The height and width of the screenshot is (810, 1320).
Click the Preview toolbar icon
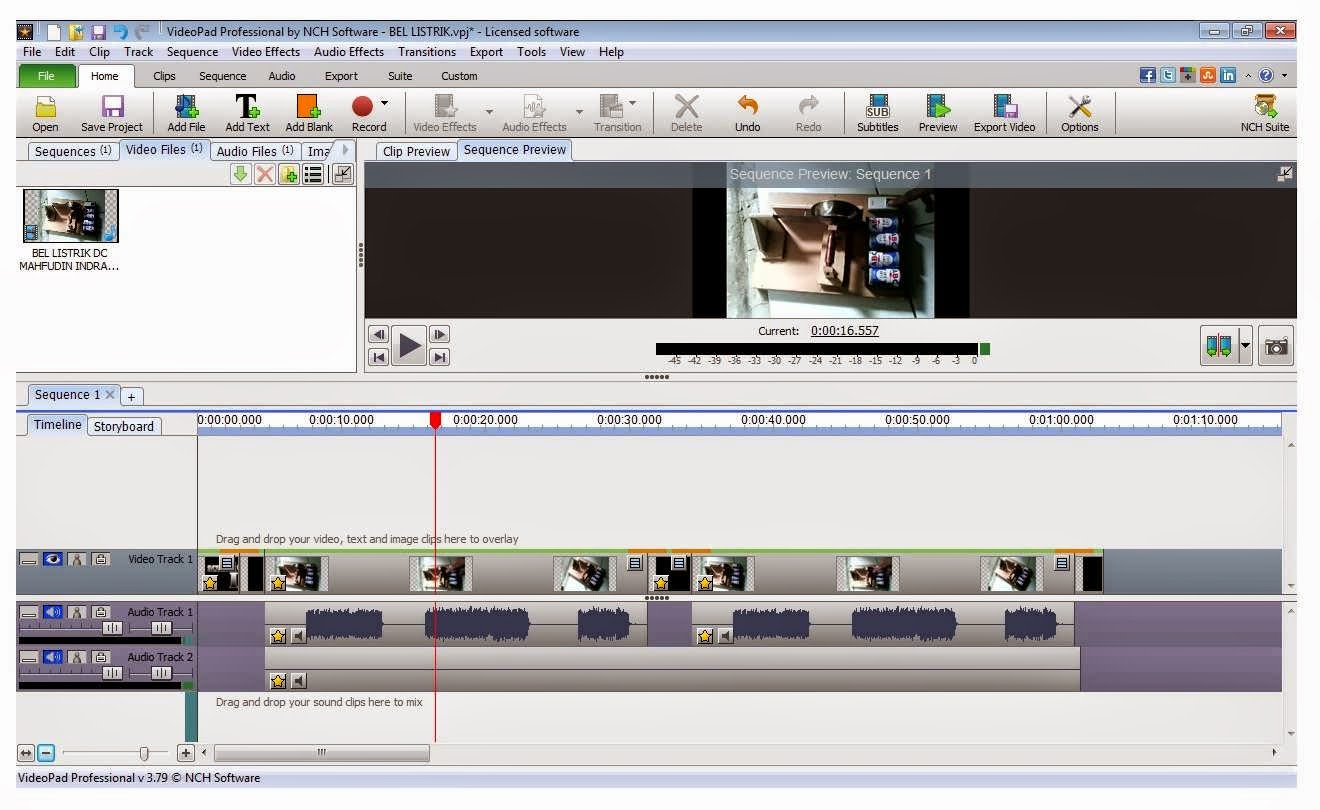click(938, 113)
